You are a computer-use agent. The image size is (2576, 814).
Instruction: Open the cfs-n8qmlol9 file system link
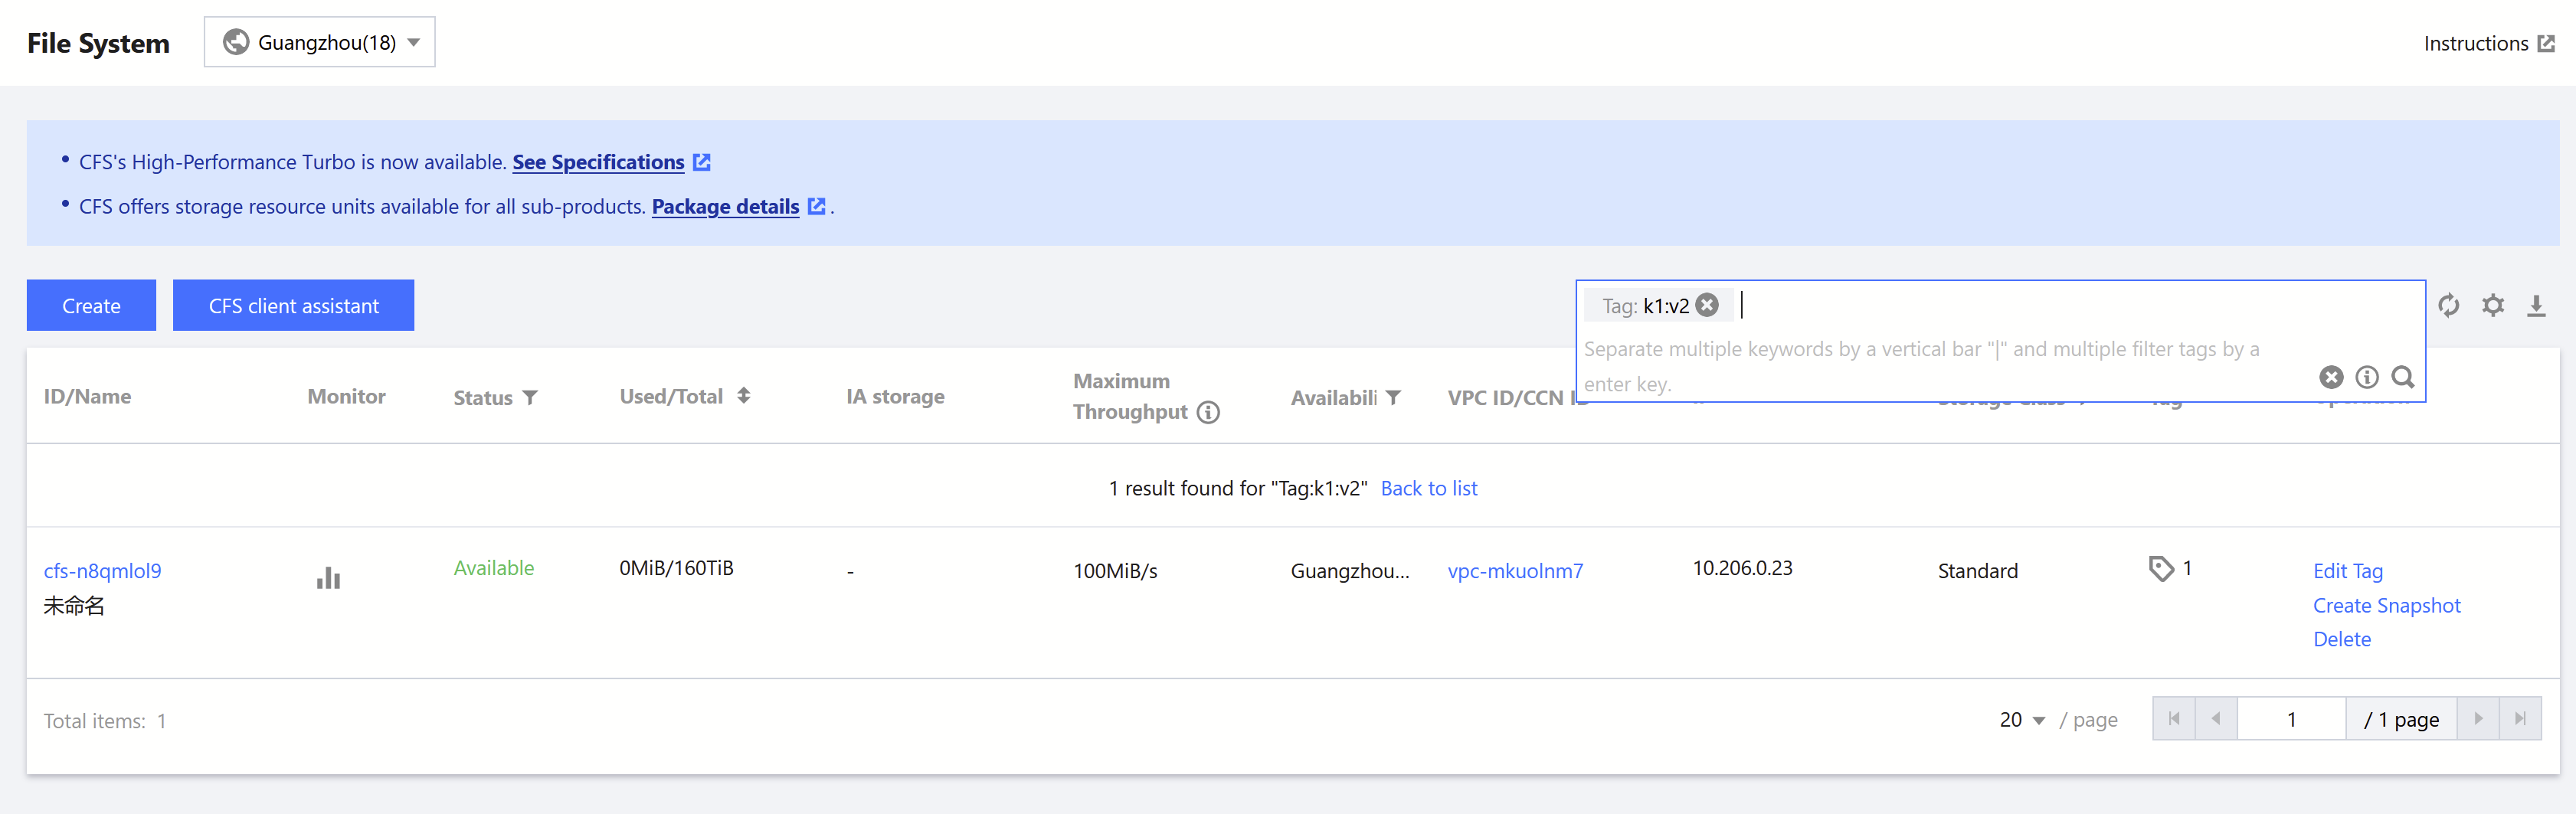102,571
